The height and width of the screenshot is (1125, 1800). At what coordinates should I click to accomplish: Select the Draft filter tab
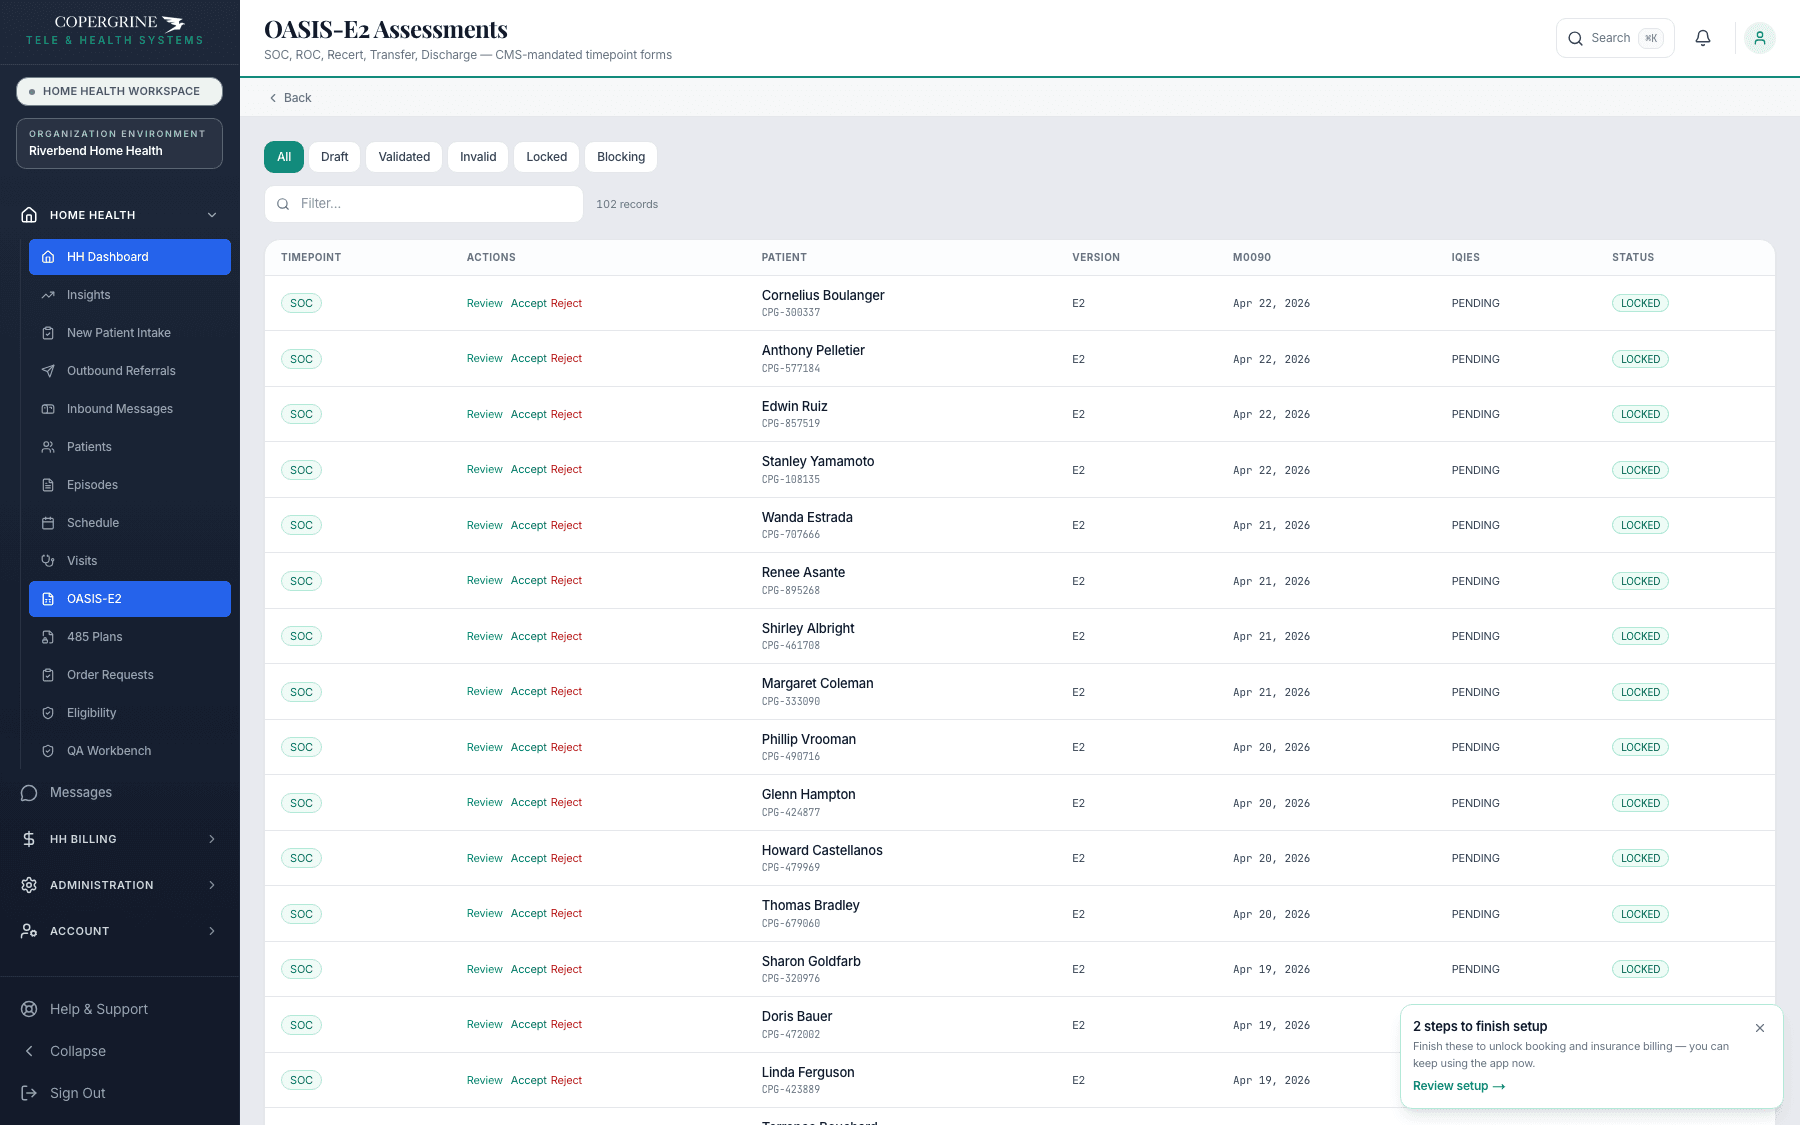pos(334,157)
